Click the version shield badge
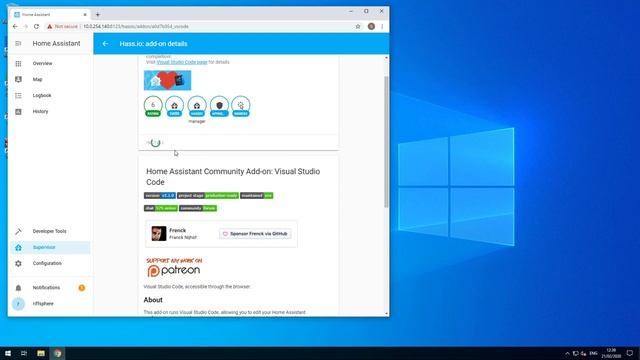The height and width of the screenshot is (360, 640). coord(160,196)
